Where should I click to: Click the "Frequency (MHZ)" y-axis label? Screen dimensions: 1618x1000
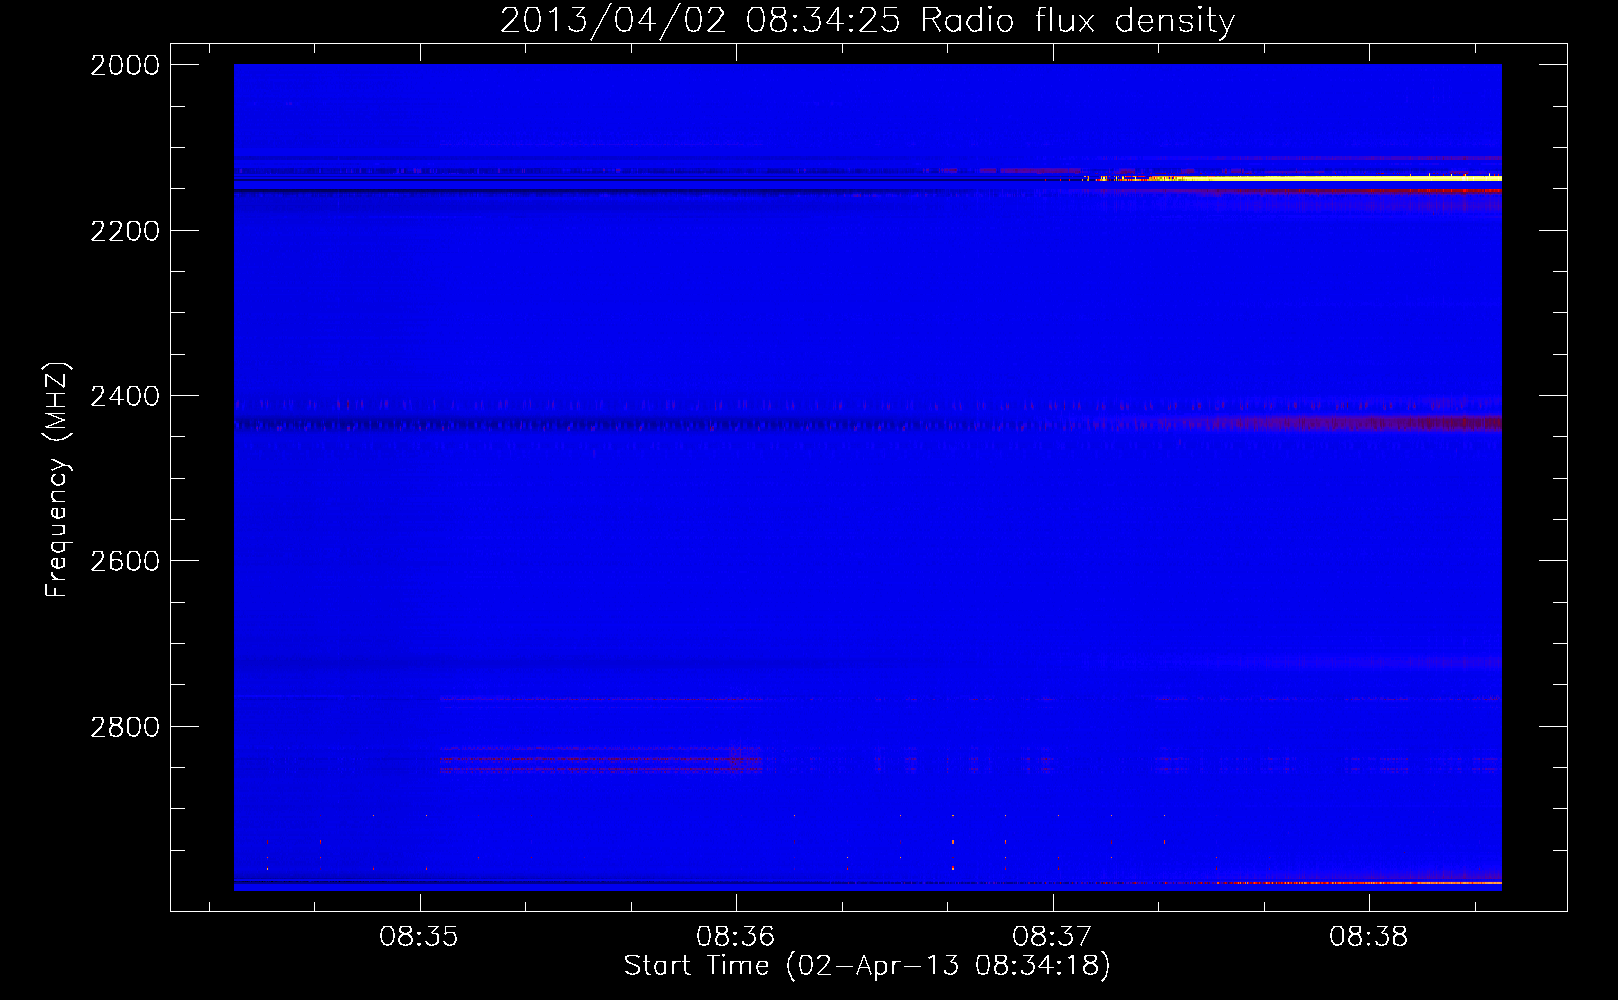tap(57, 480)
